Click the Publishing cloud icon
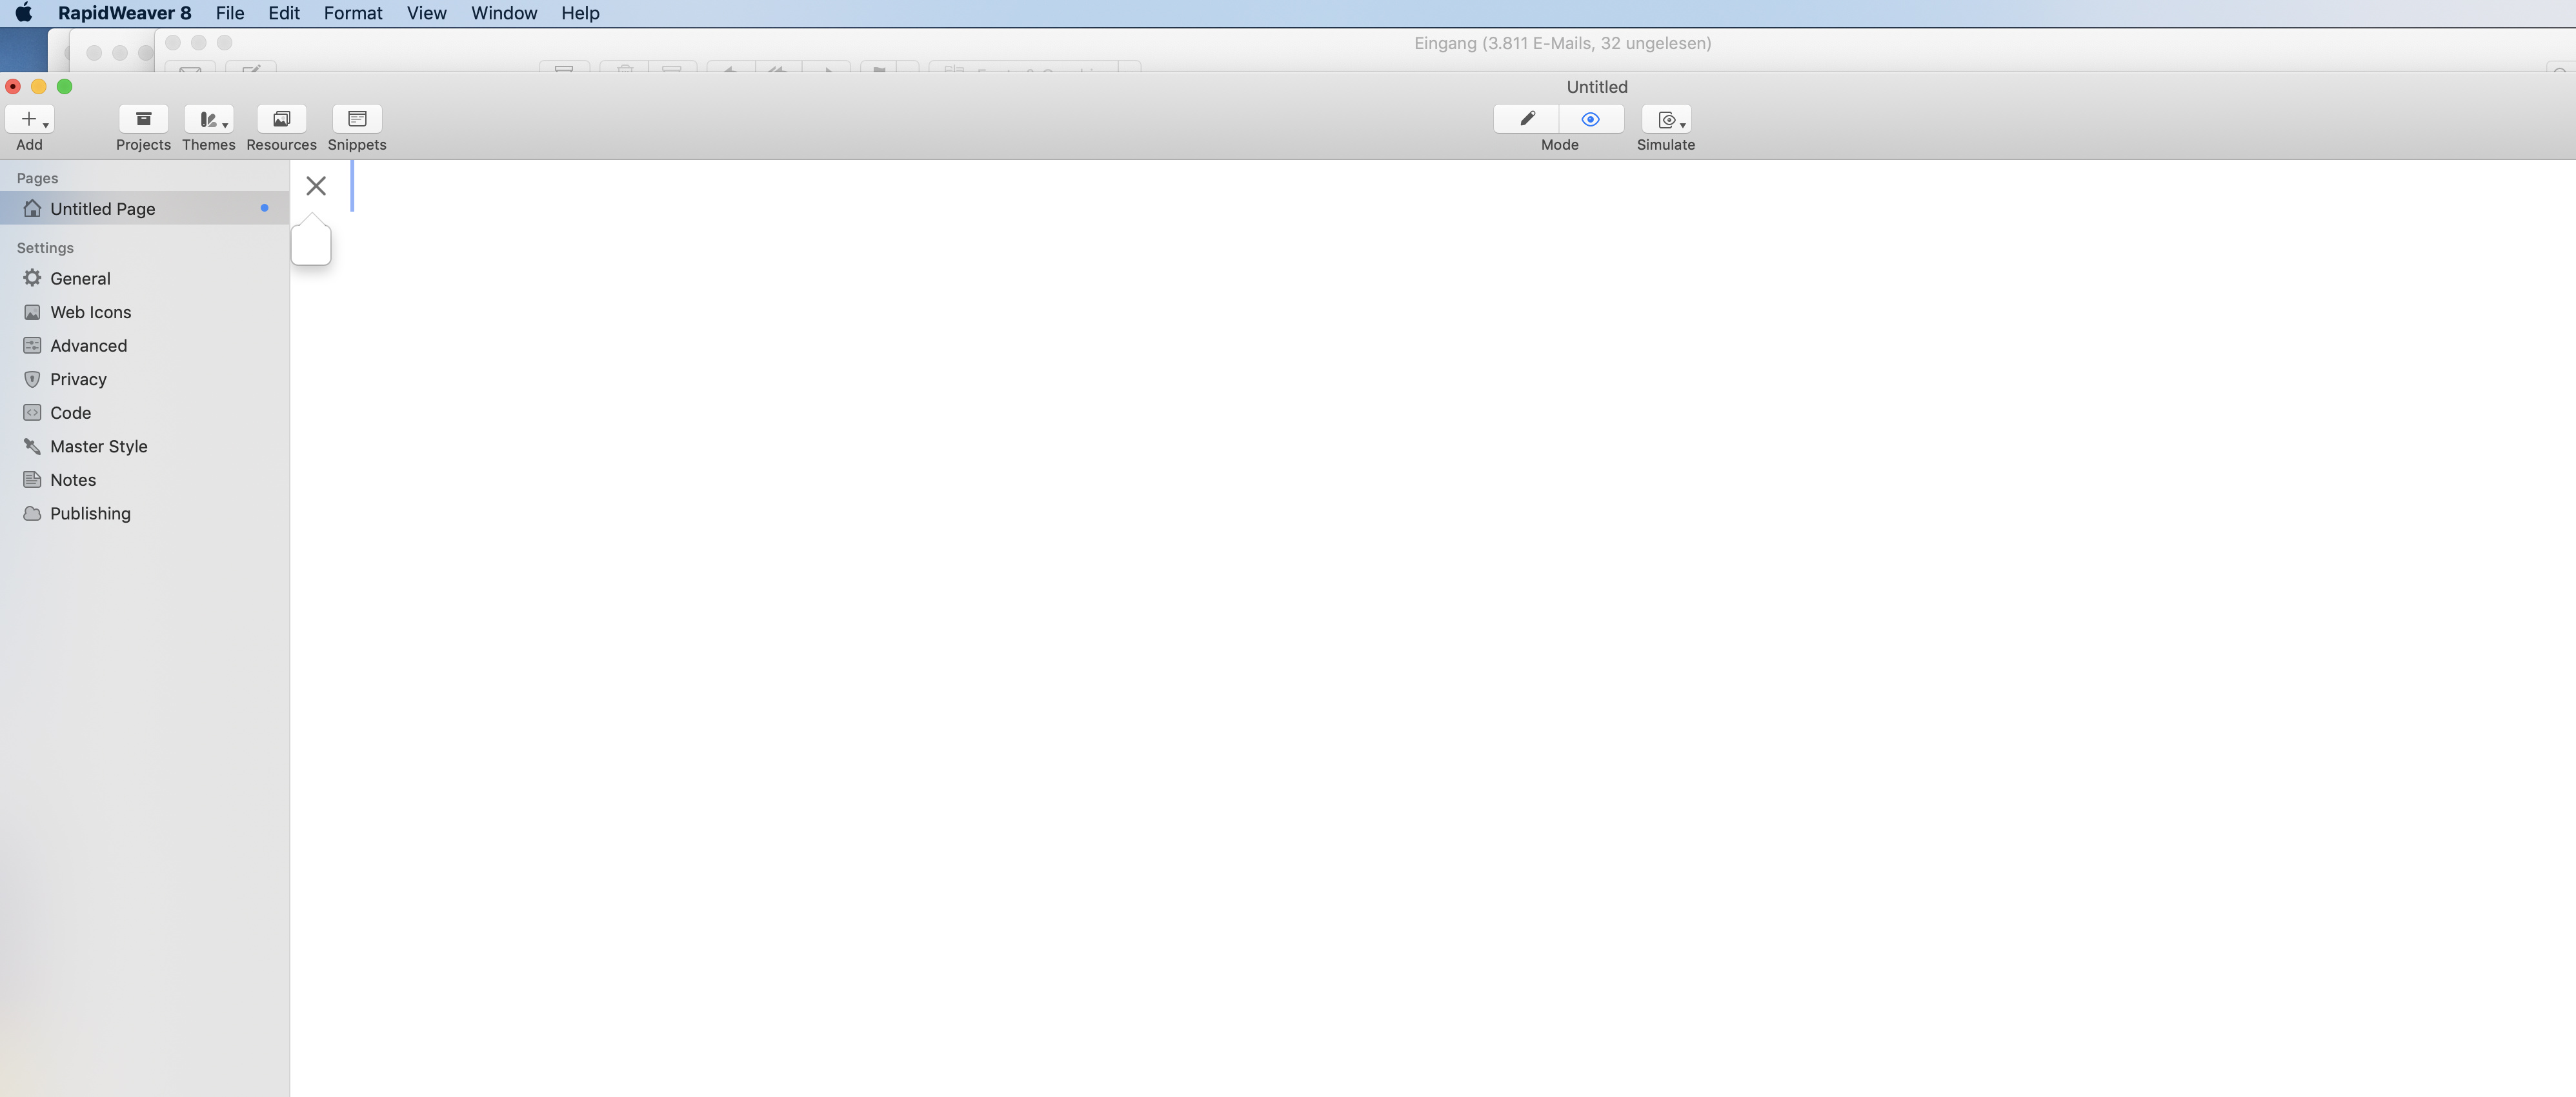The width and height of the screenshot is (2576, 1097). click(32, 513)
